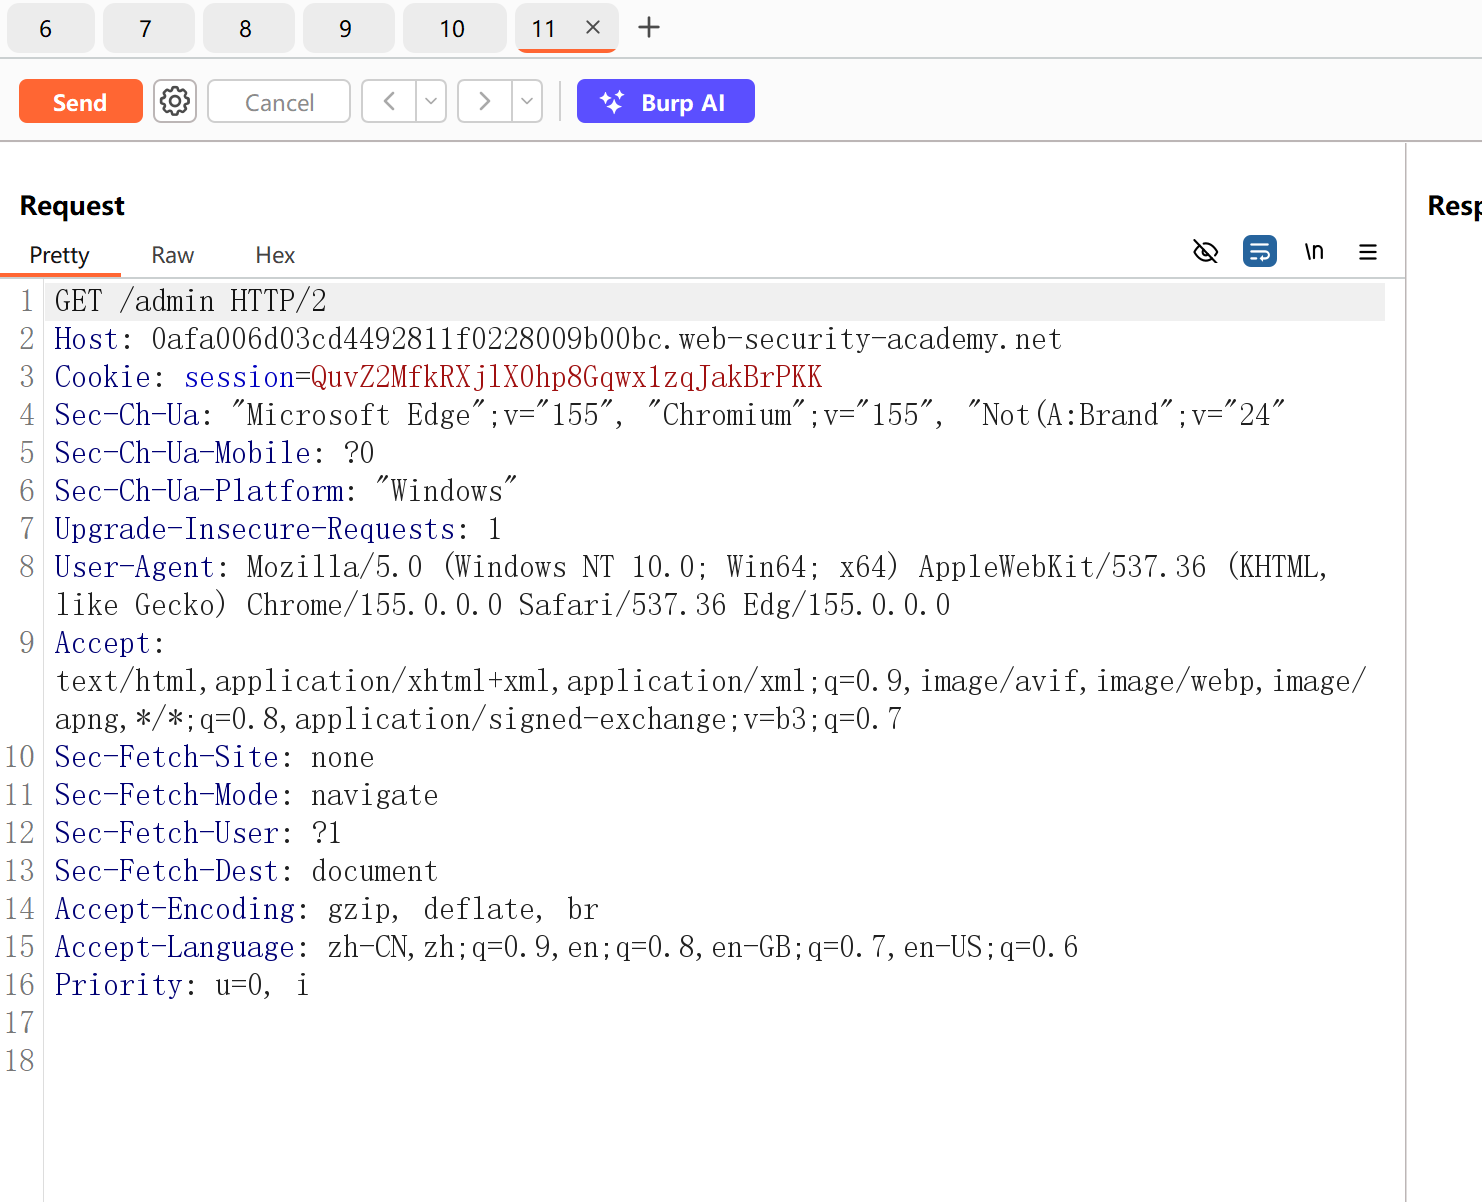Image resolution: width=1482 pixels, height=1202 pixels.
Task: Open request settings gear icon
Action: (175, 102)
